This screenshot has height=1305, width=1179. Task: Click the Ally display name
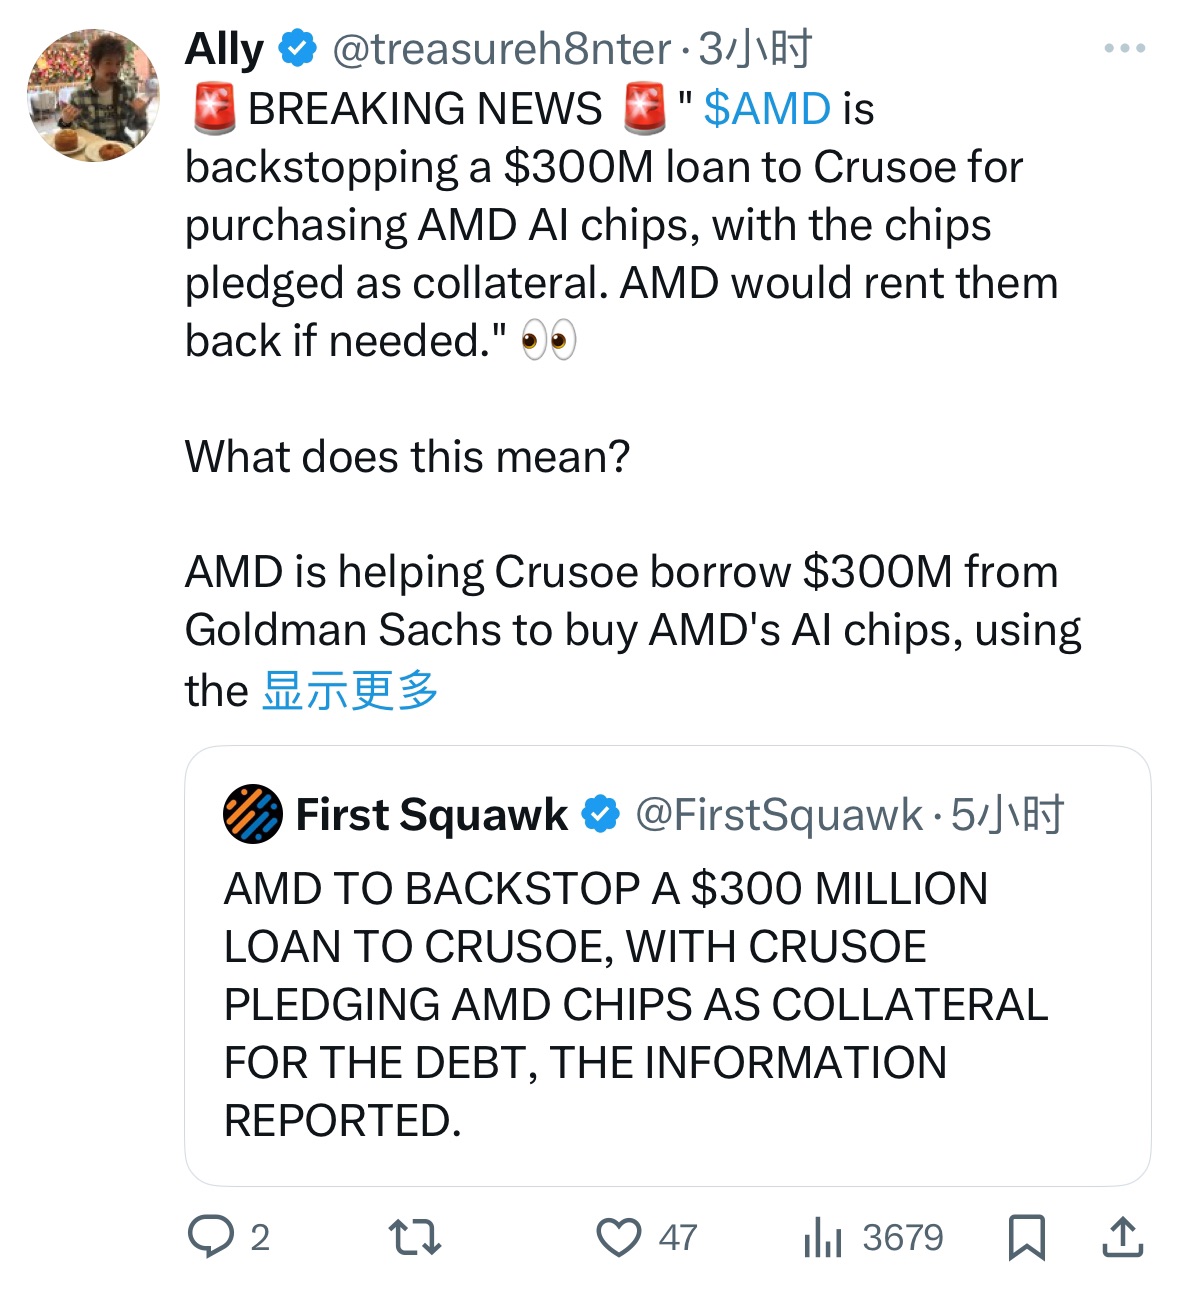[x=225, y=49]
